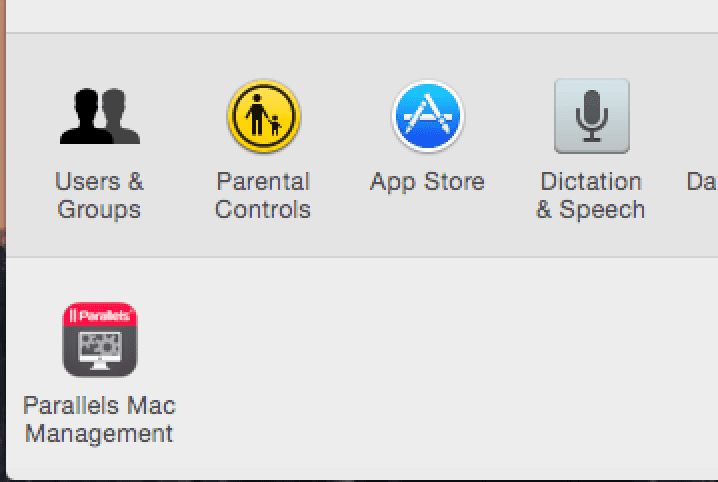Click the "App Store" text label
The width and height of the screenshot is (718, 482).
pyautogui.click(x=427, y=182)
